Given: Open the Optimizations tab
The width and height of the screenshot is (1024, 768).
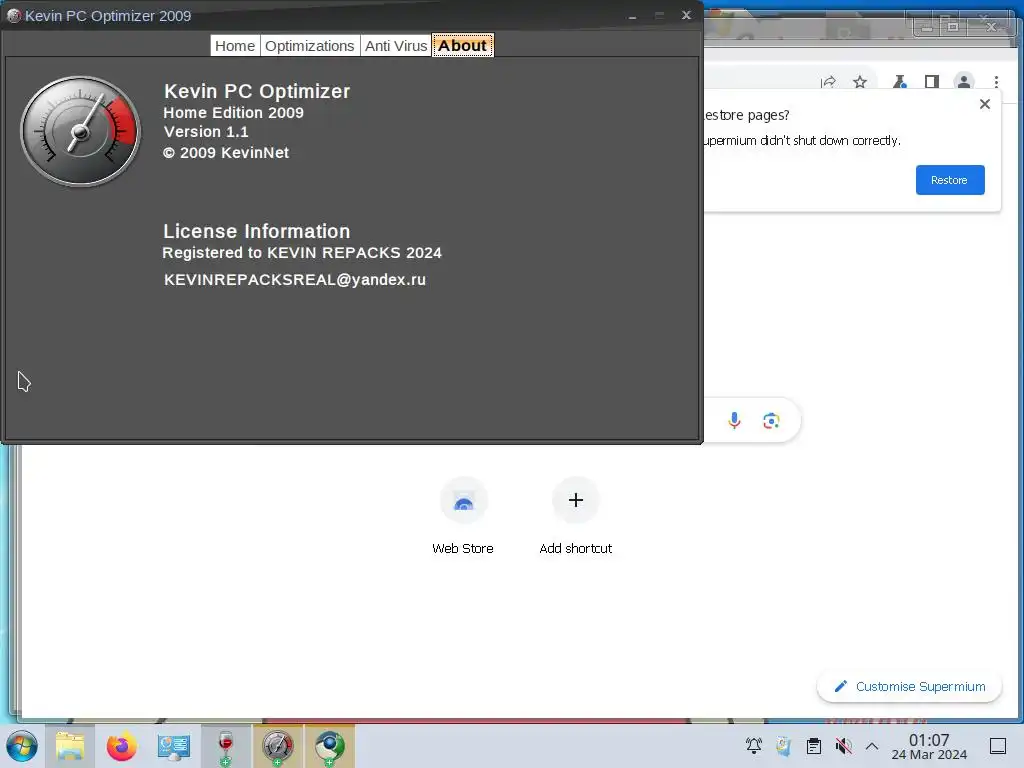Looking at the screenshot, I should [310, 46].
